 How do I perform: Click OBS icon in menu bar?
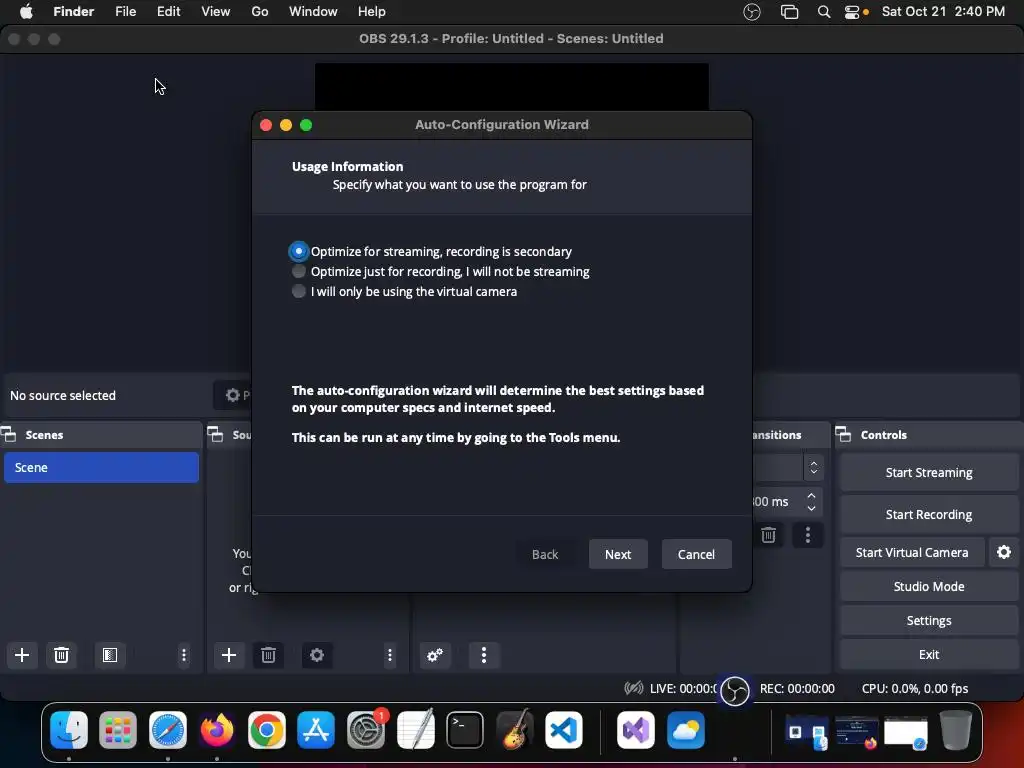(x=752, y=12)
